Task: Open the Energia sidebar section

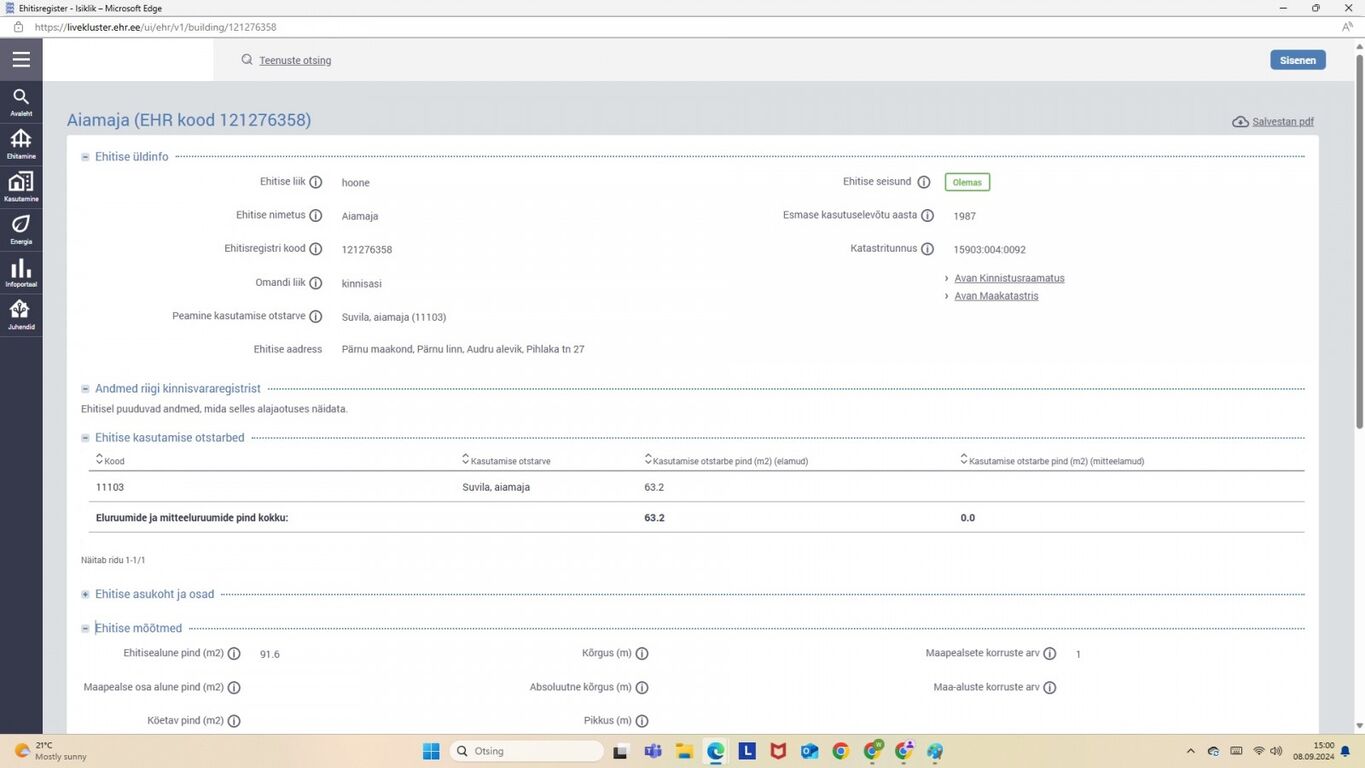Action: pos(21,229)
